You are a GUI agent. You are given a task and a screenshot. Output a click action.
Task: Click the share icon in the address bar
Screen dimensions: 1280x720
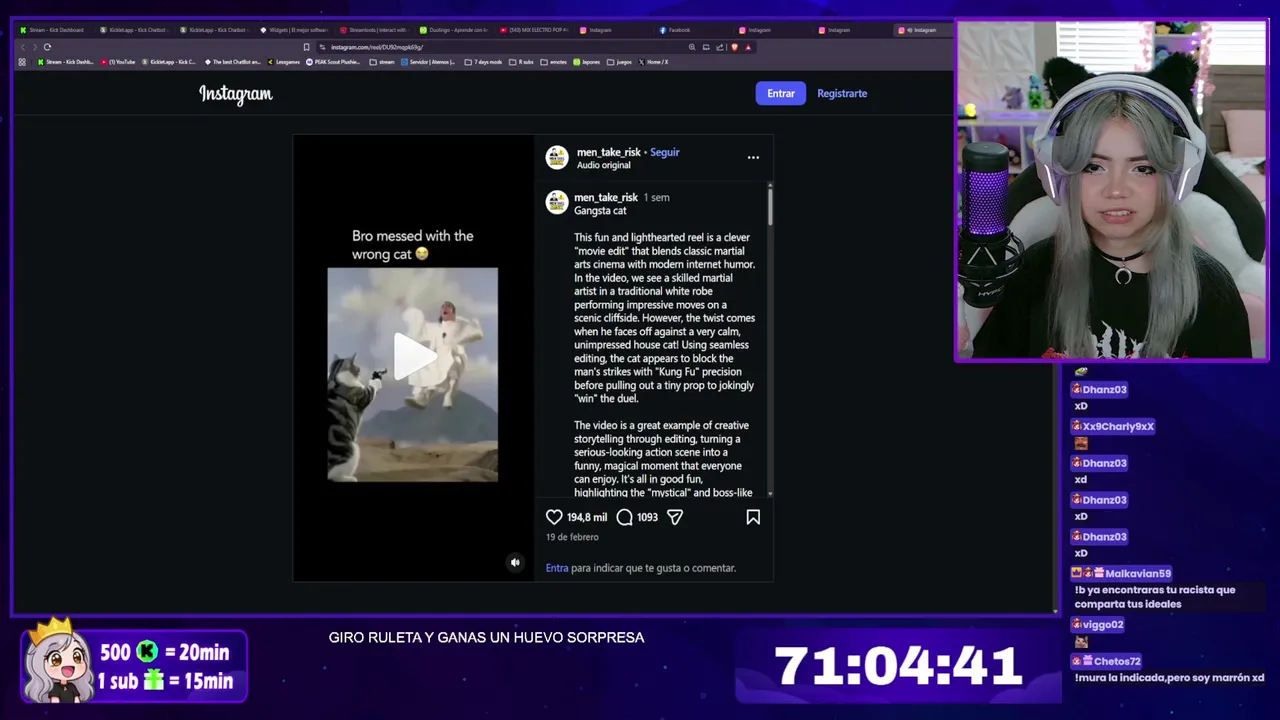pyautogui.click(x=720, y=47)
